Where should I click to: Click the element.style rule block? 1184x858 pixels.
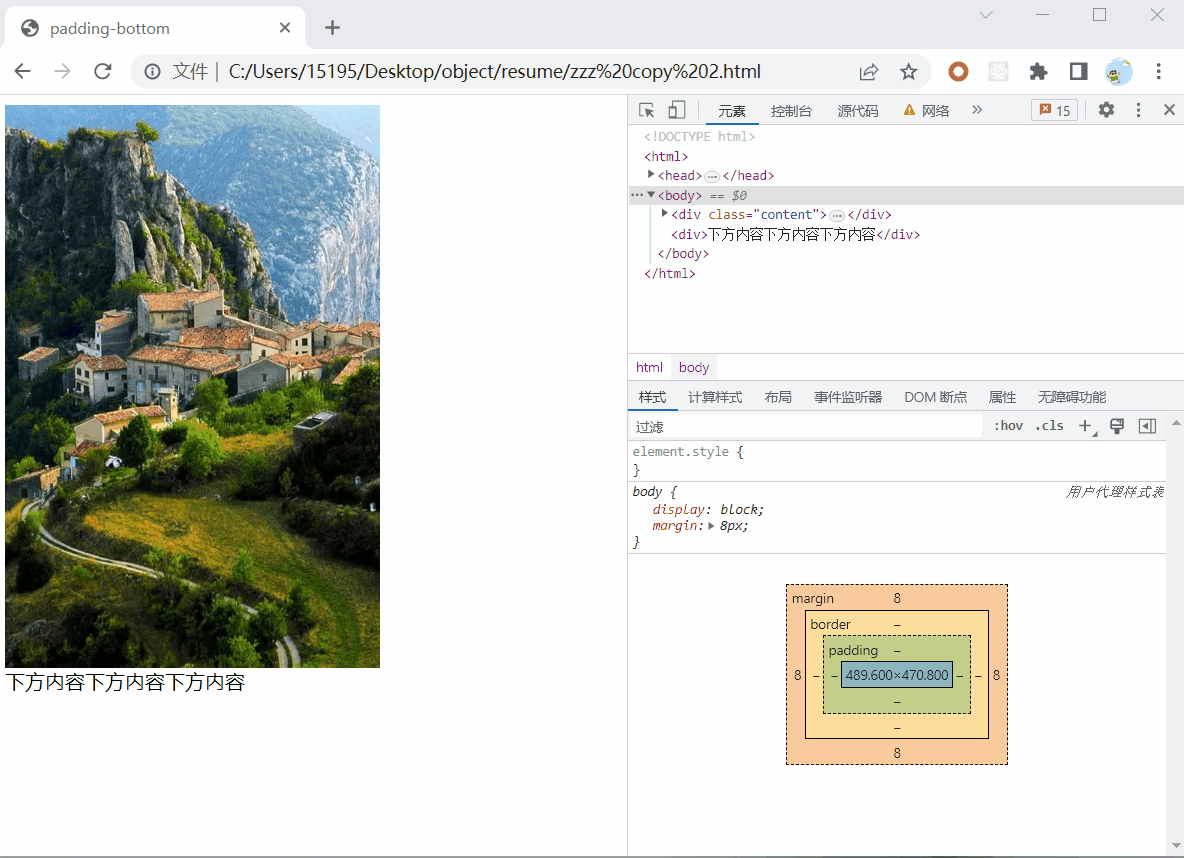(x=897, y=461)
